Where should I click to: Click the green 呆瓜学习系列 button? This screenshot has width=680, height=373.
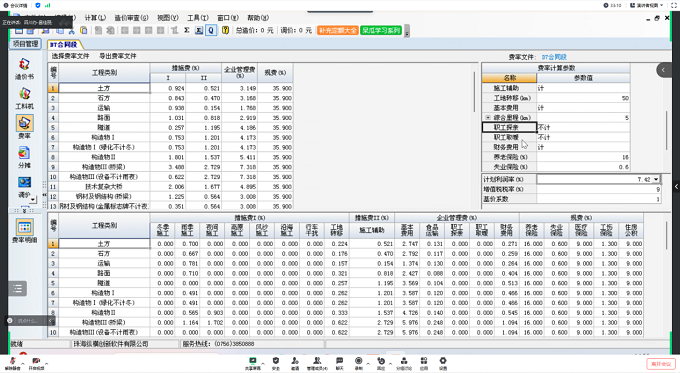(381, 30)
